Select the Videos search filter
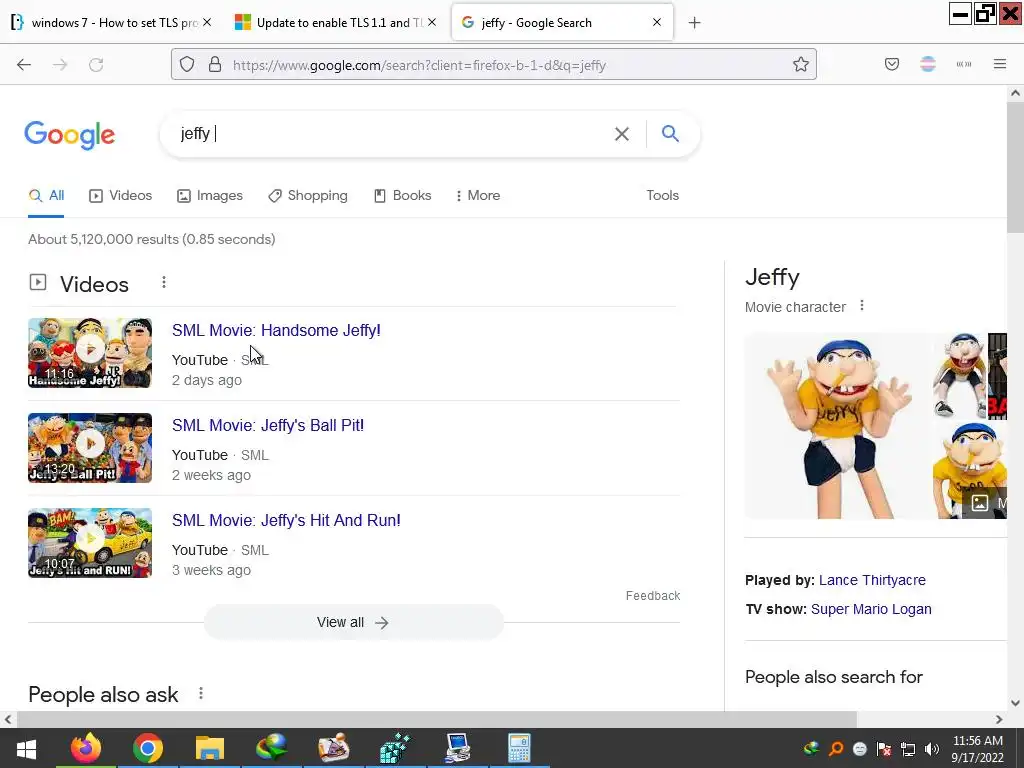The image size is (1024, 768). [121, 195]
